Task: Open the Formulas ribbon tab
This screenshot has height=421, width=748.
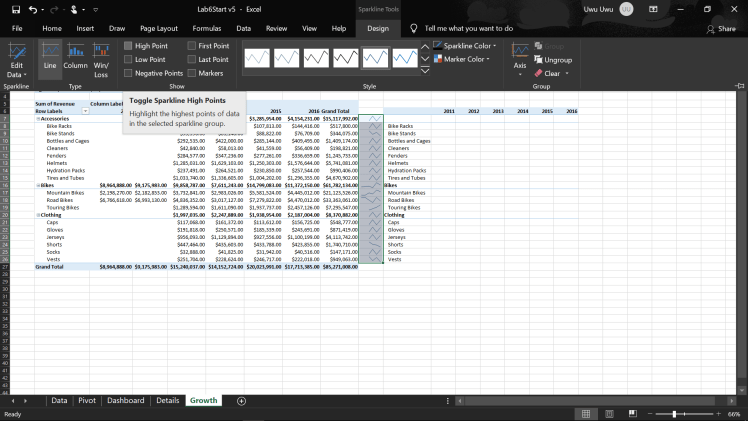Action: click(x=206, y=29)
